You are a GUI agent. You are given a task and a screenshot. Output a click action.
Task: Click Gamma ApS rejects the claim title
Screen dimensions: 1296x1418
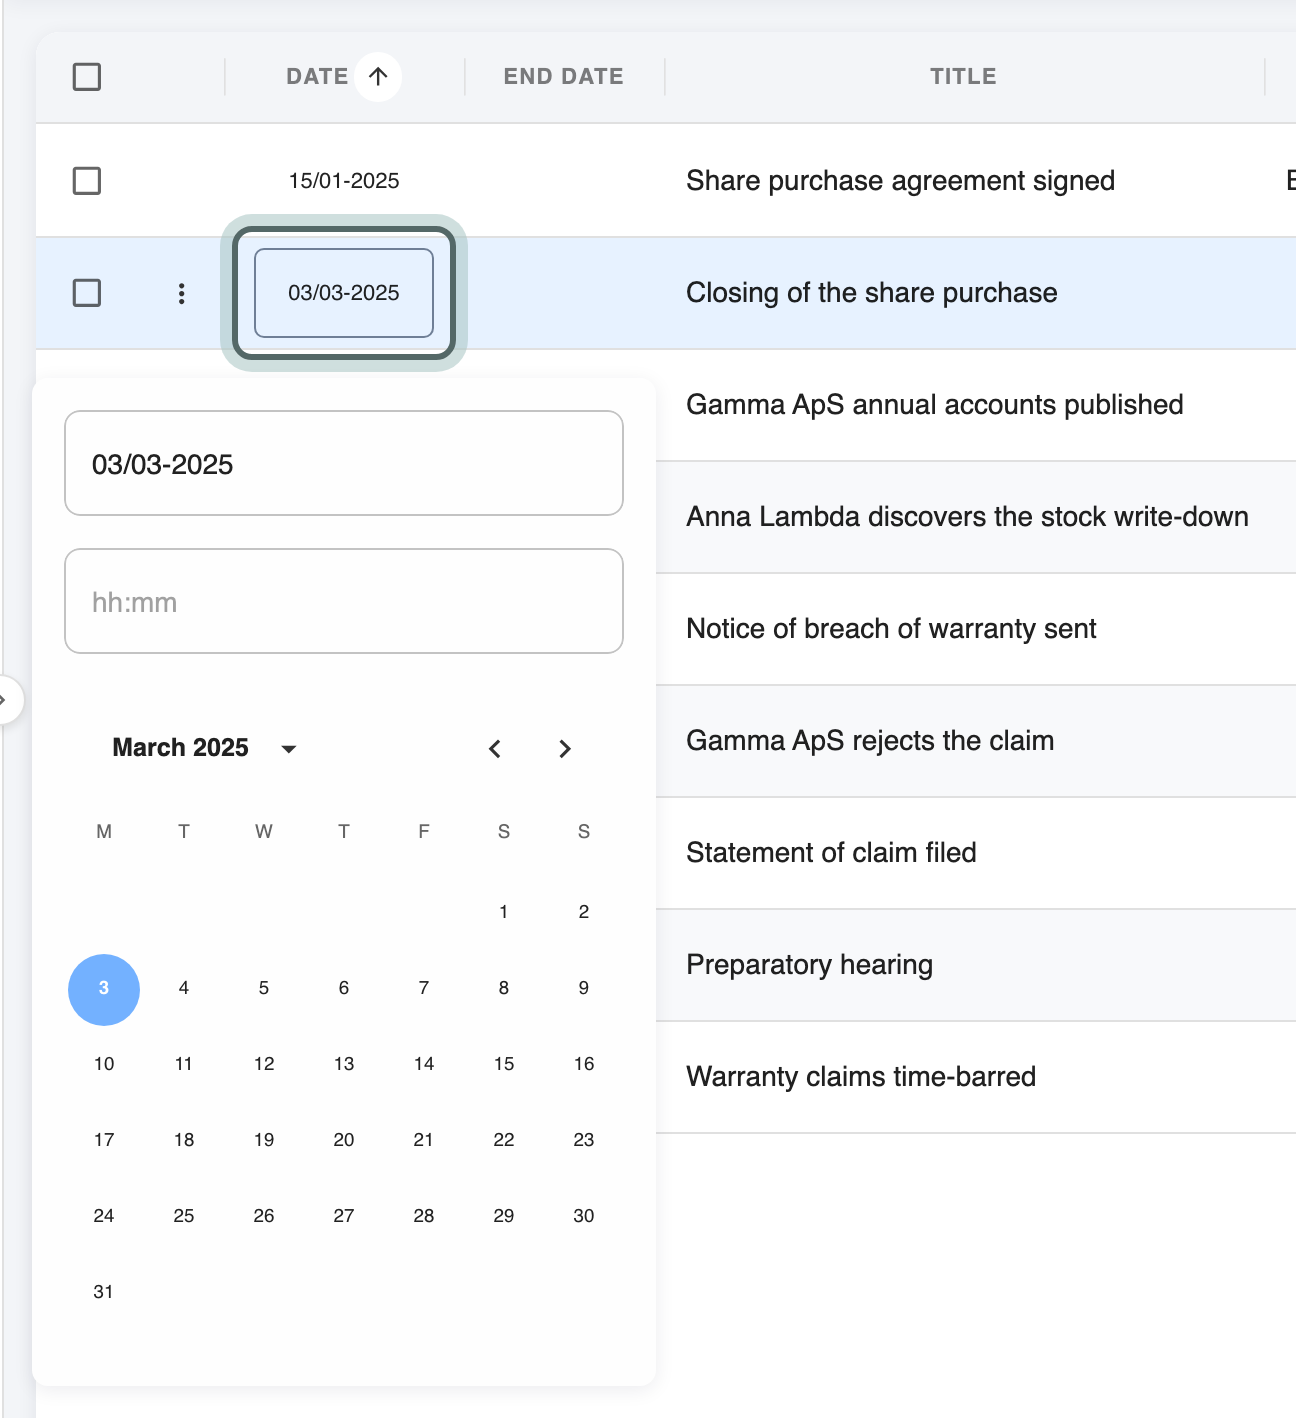point(870,741)
